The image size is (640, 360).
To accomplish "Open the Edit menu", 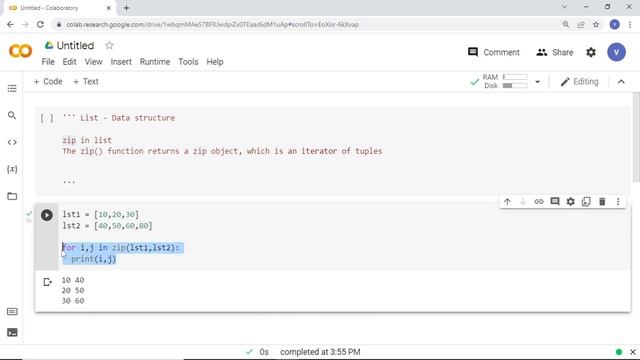I will click(69, 62).
